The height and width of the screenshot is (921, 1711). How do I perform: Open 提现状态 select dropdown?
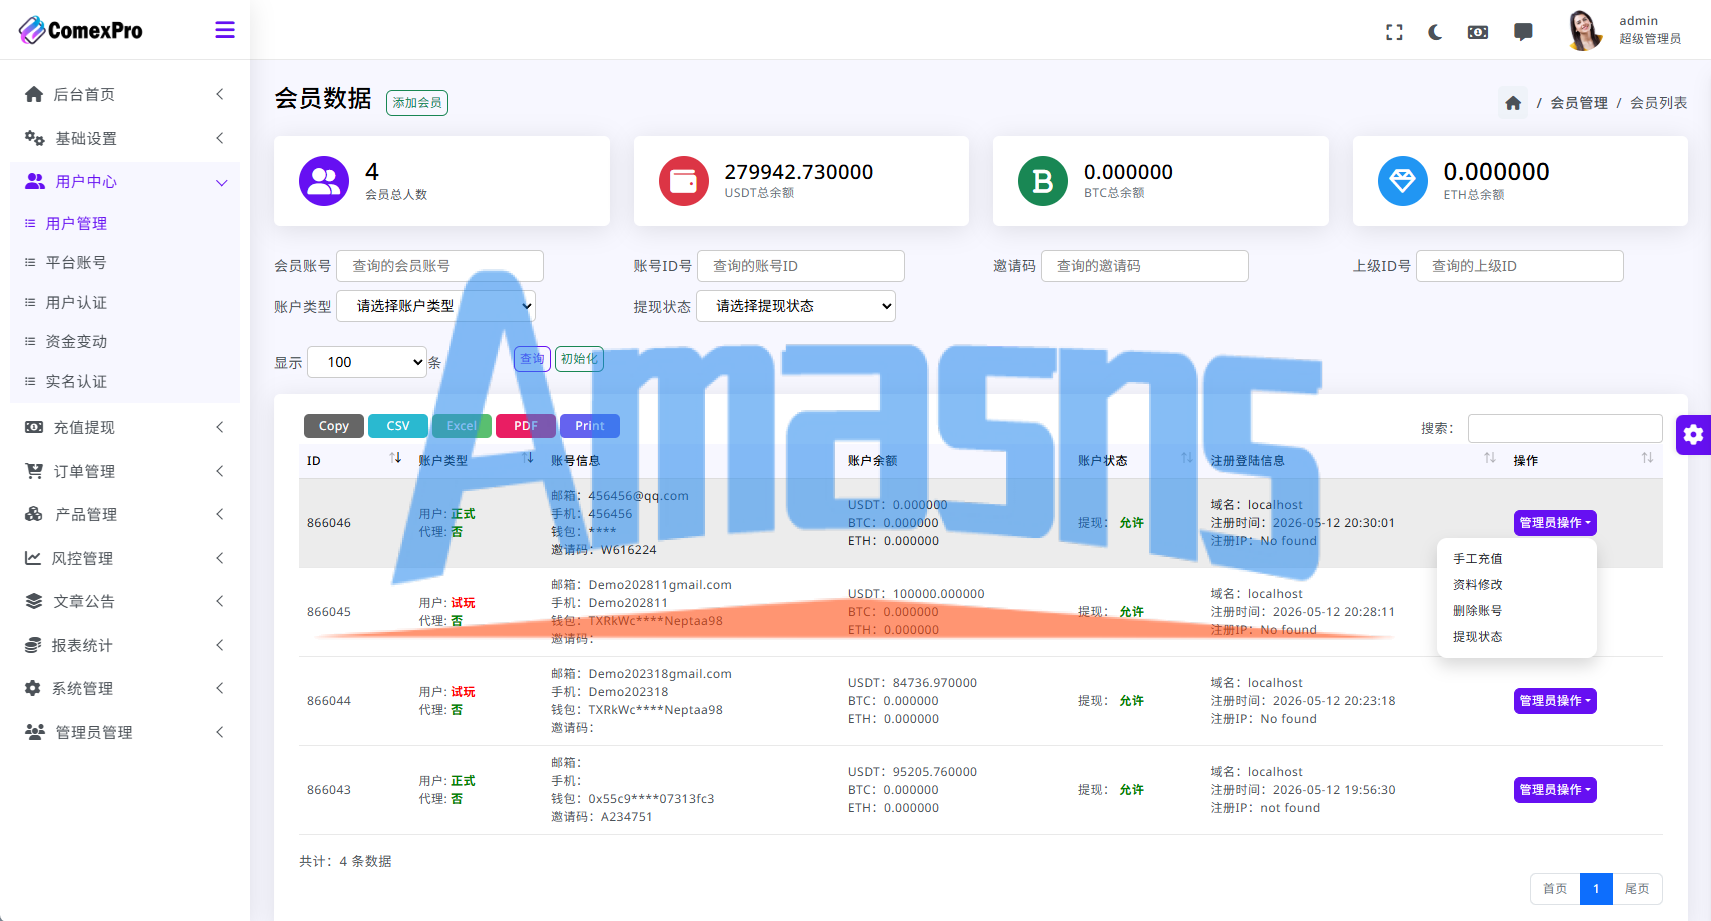pos(796,306)
